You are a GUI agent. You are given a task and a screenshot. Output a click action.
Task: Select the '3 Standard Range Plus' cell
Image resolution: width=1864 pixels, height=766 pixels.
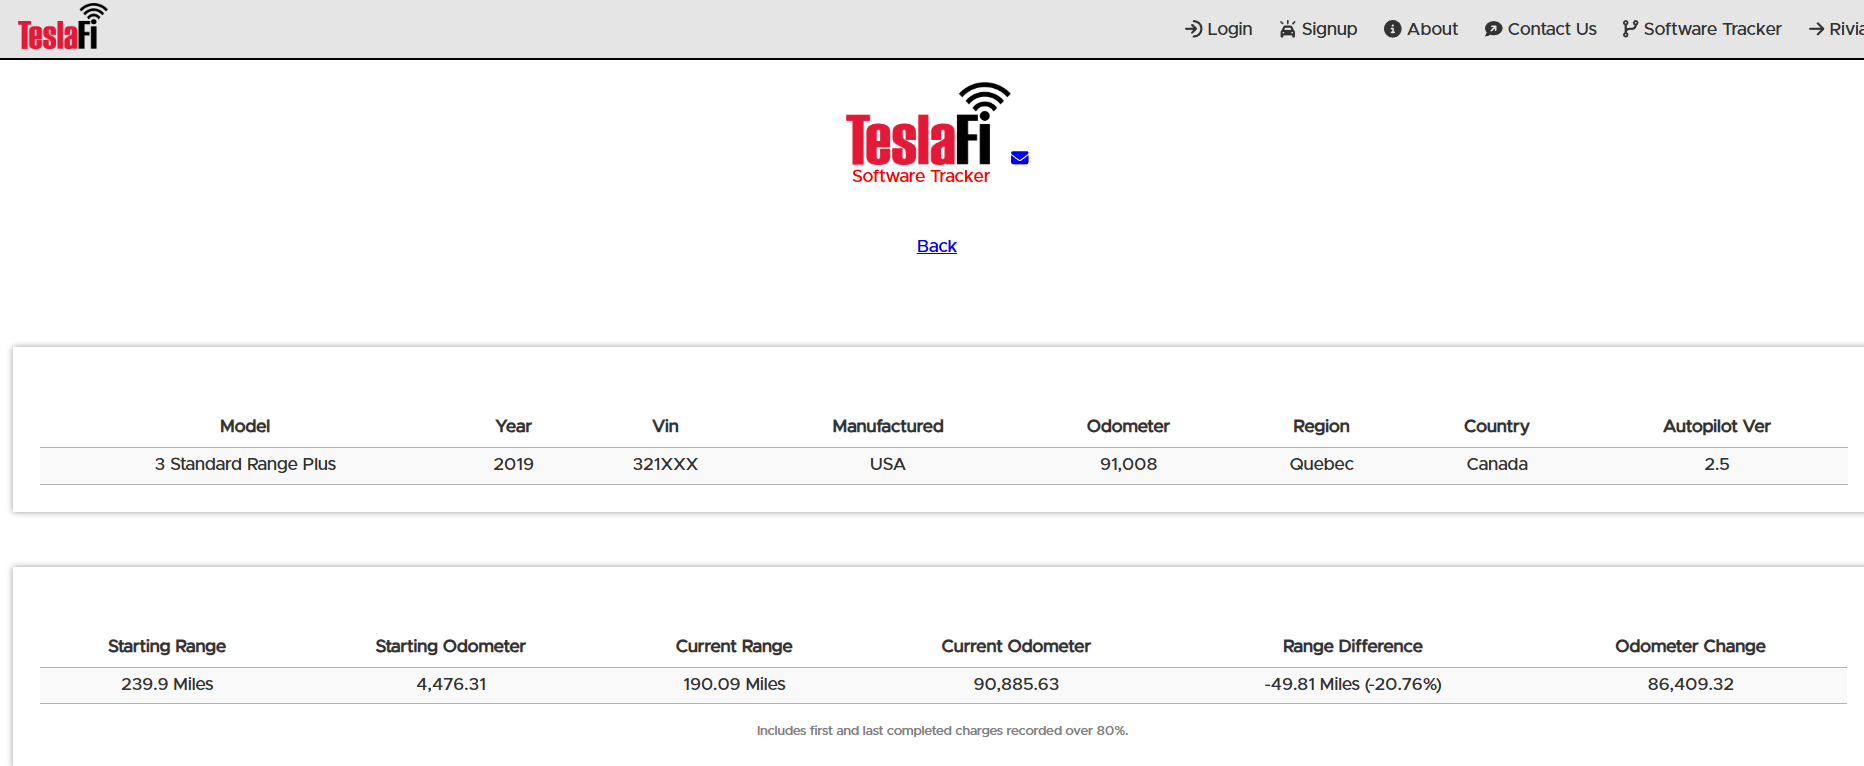(x=245, y=464)
